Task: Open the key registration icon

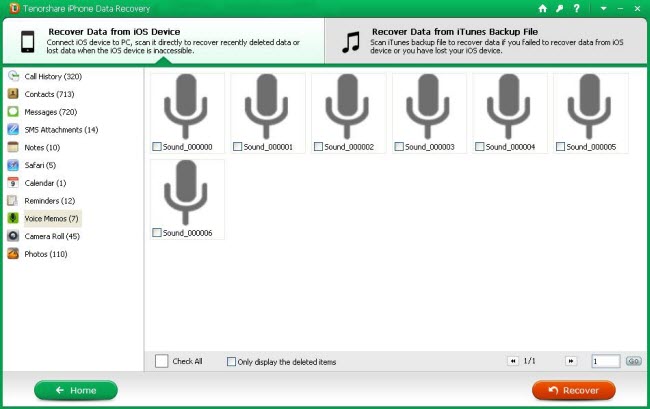Action: (x=560, y=8)
